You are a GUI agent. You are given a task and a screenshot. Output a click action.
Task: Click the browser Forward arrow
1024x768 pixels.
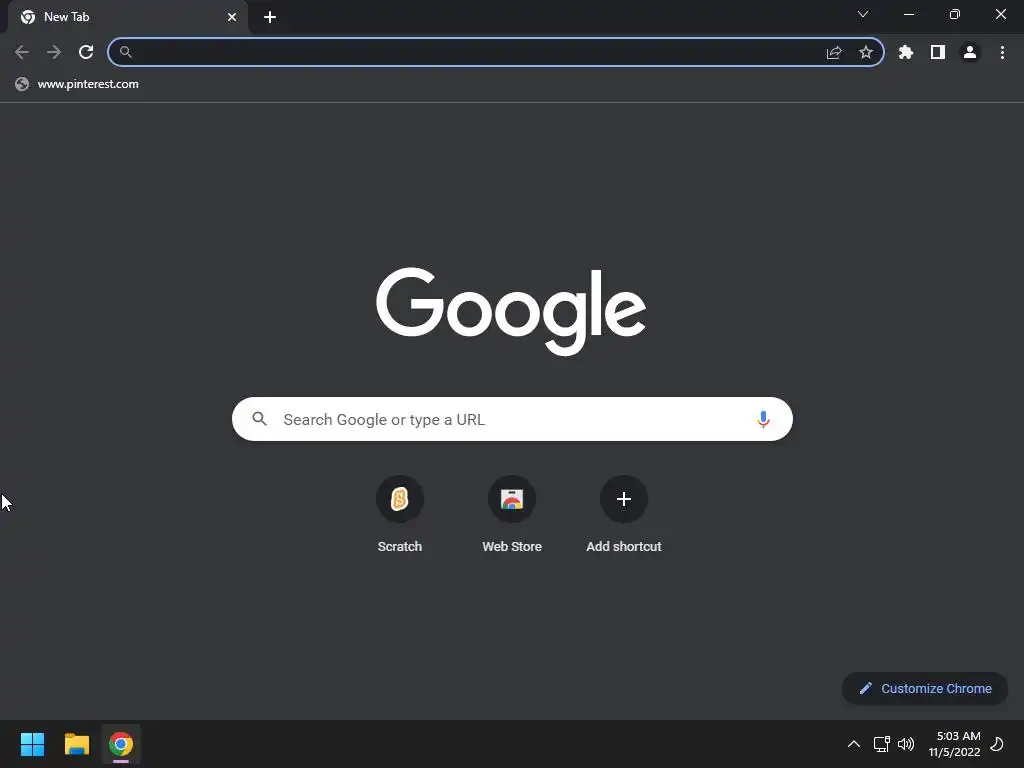[x=54, y=52]
